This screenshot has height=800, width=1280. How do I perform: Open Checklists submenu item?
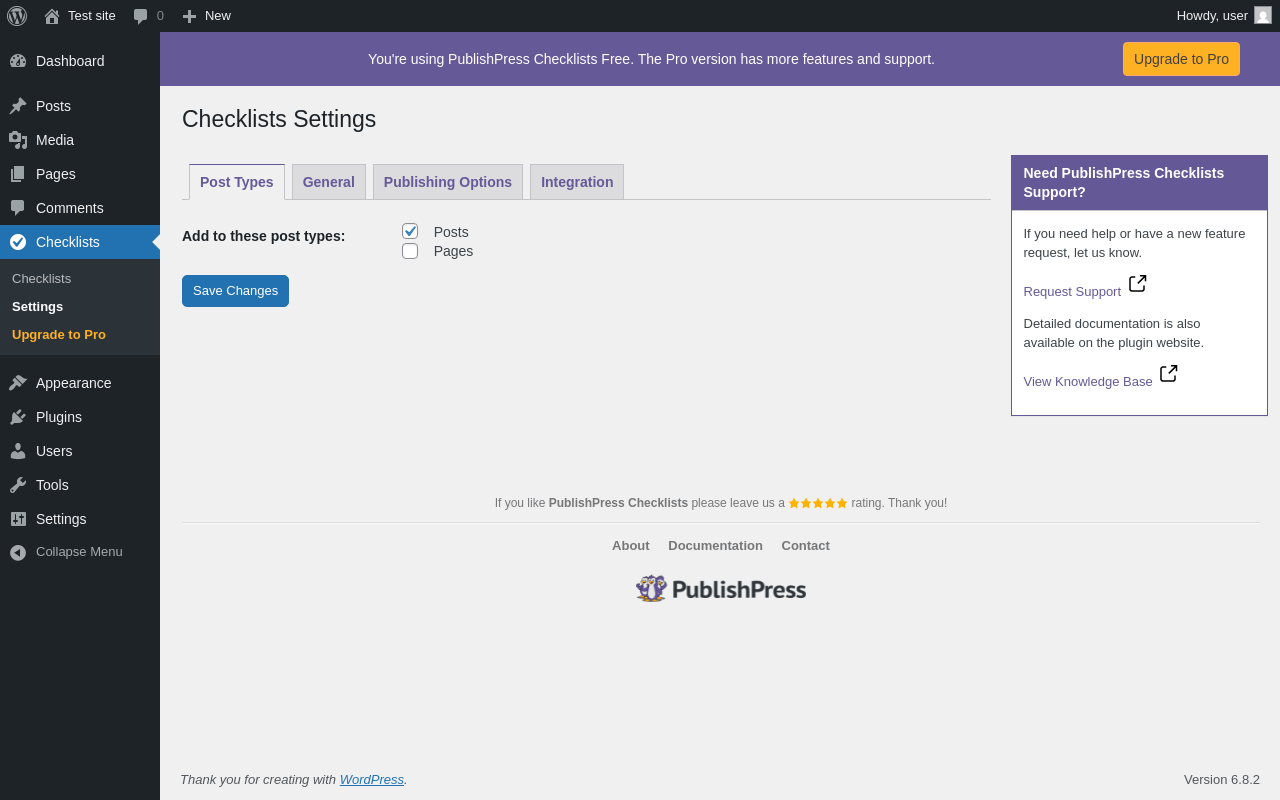(42, 278)
